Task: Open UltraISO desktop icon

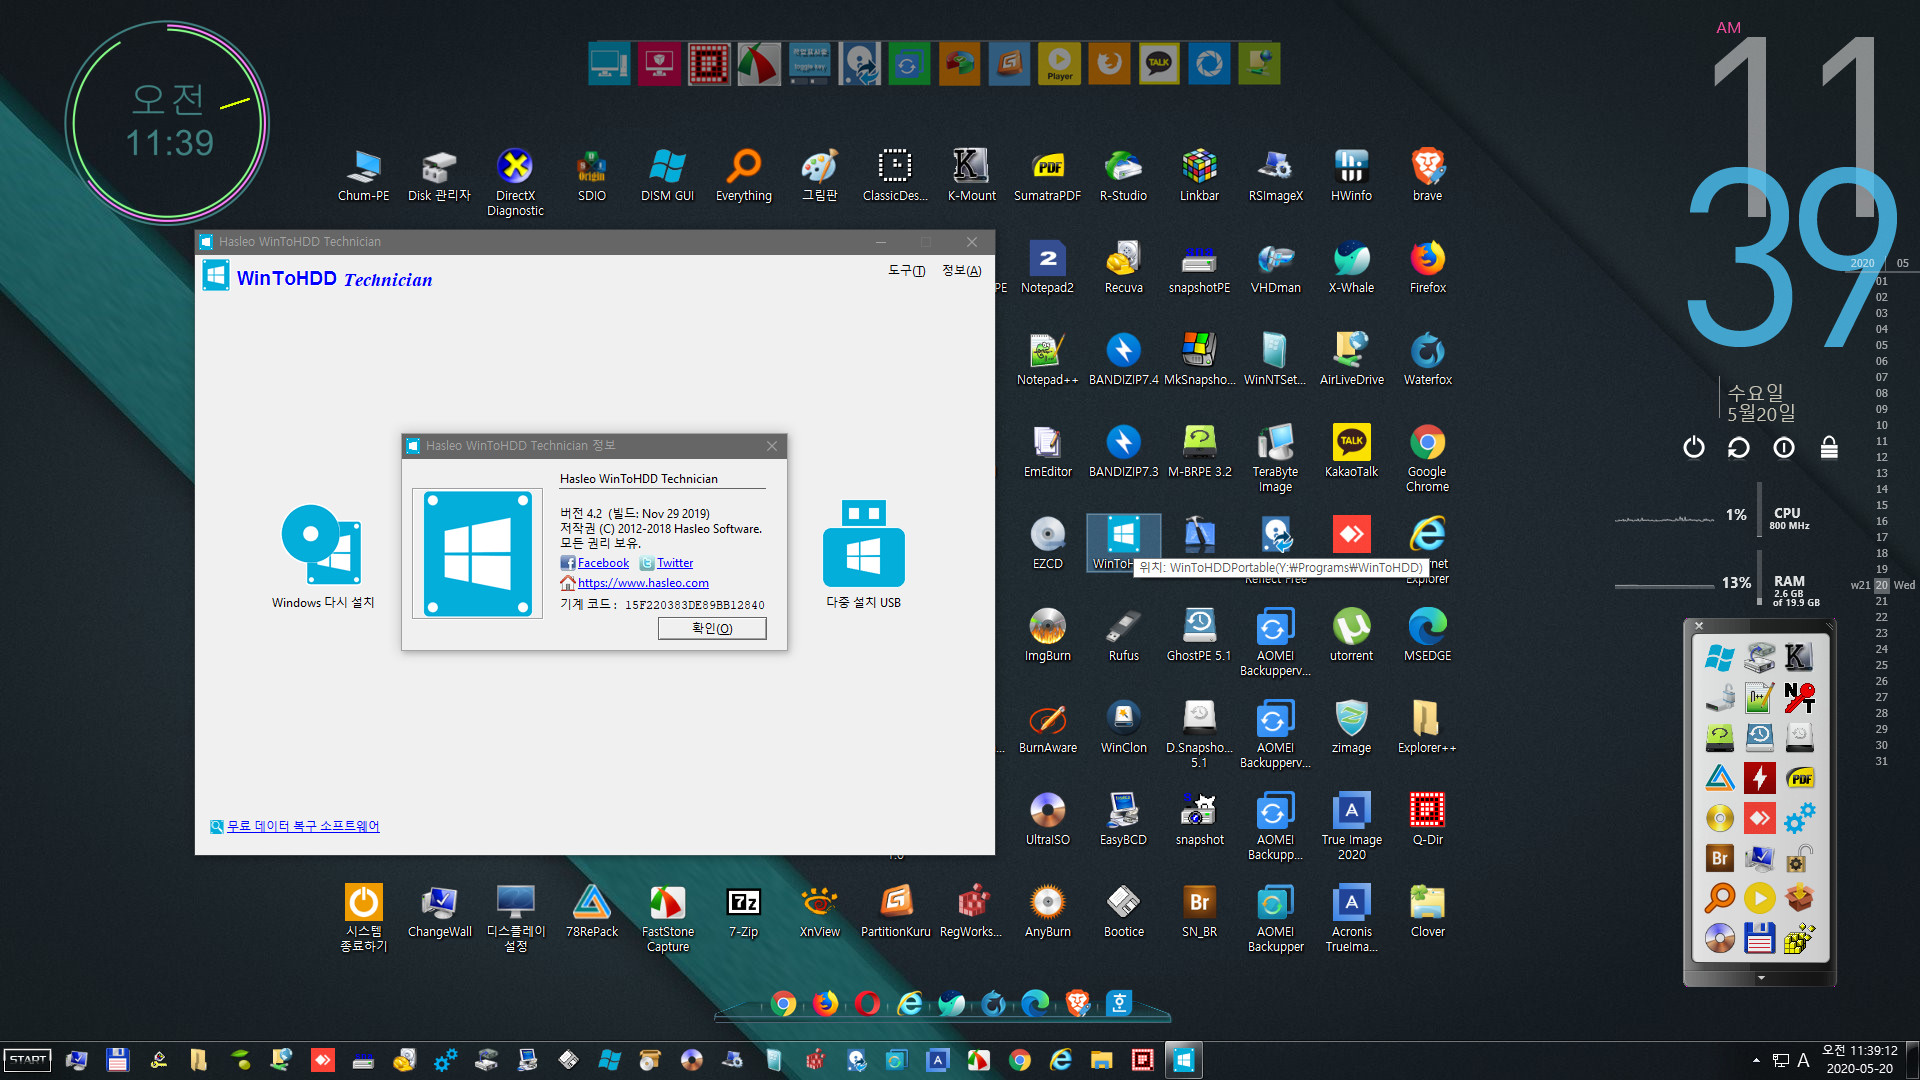Action: [1047, 819]
